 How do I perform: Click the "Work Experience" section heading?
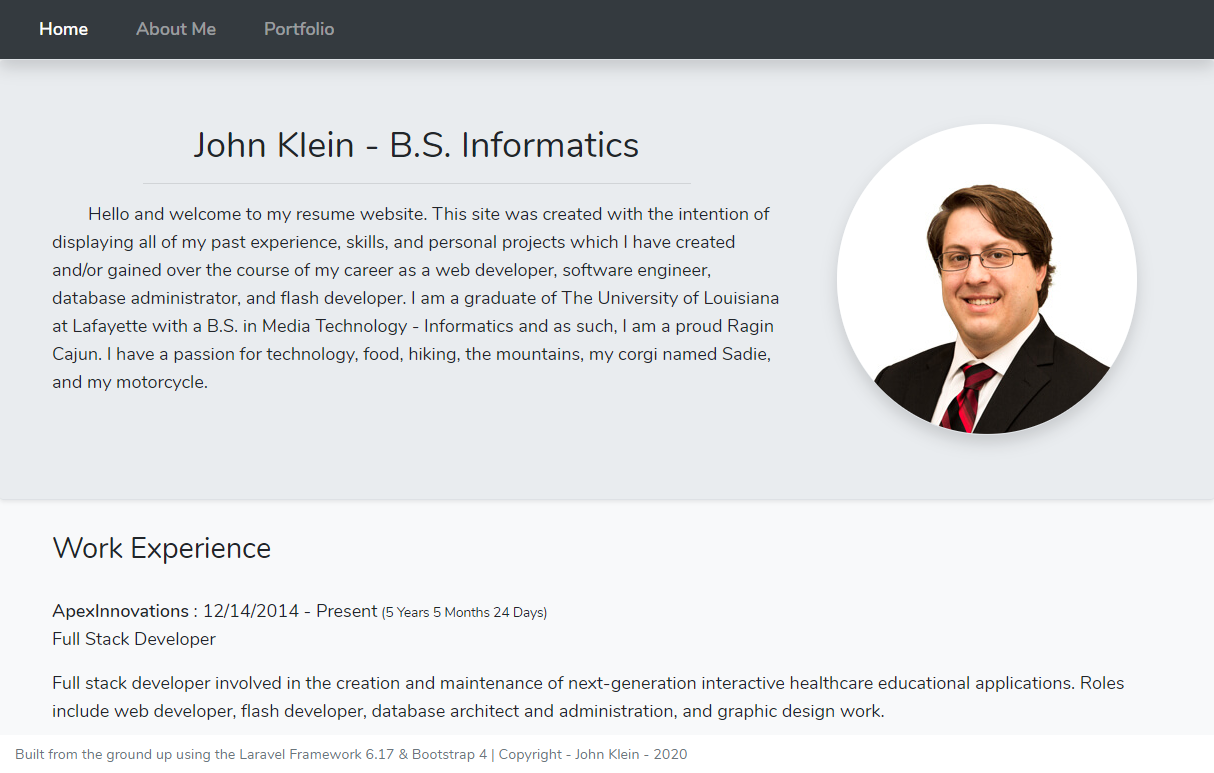coord(161,548)
